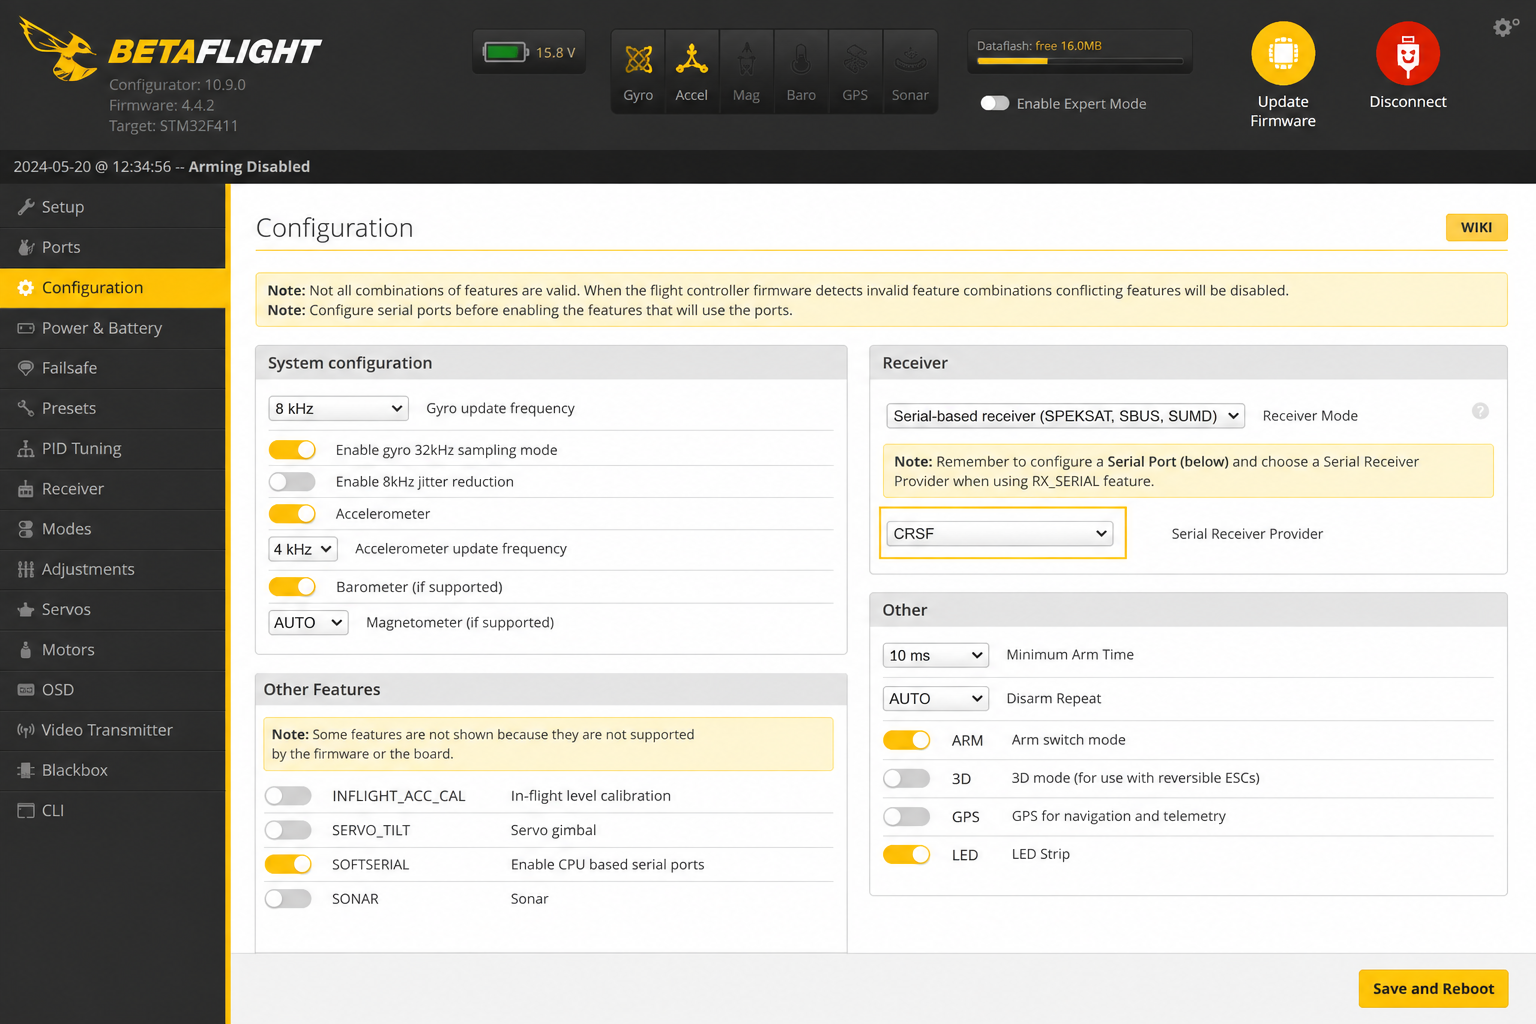Click the Servos icon in sidebar
Viewport: 1536px width, 1024px height.
(x=26, y=609)
